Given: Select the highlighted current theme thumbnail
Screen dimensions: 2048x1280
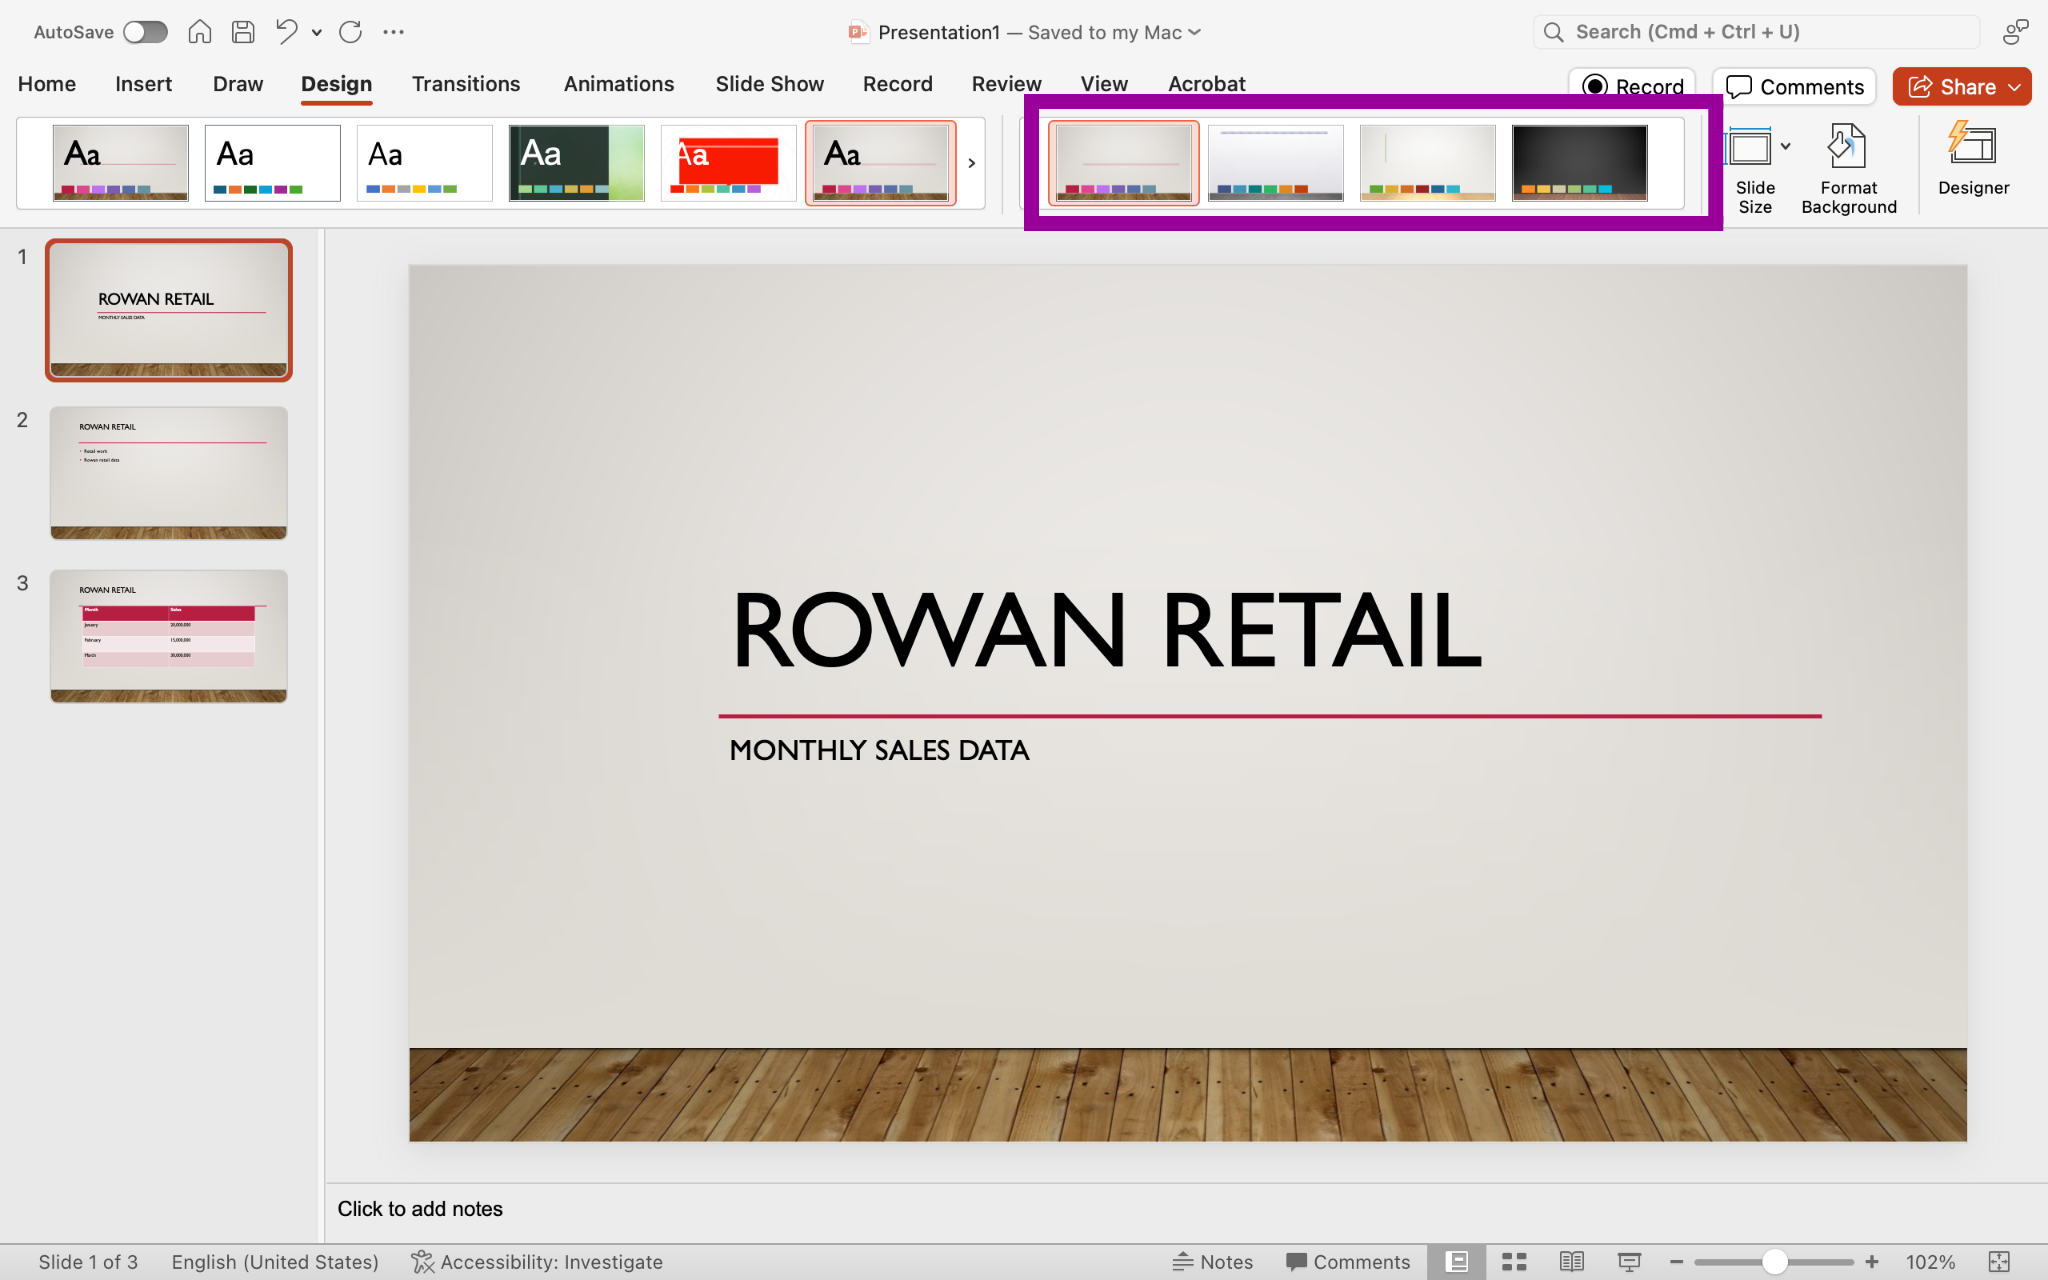Looking at the screenshot, I should coord(880,163).
